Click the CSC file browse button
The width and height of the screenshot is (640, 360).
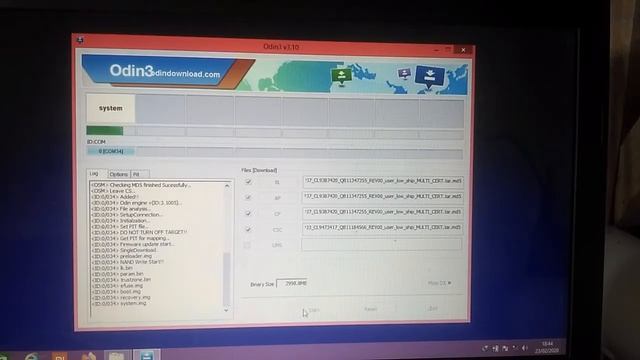point(277,230)
